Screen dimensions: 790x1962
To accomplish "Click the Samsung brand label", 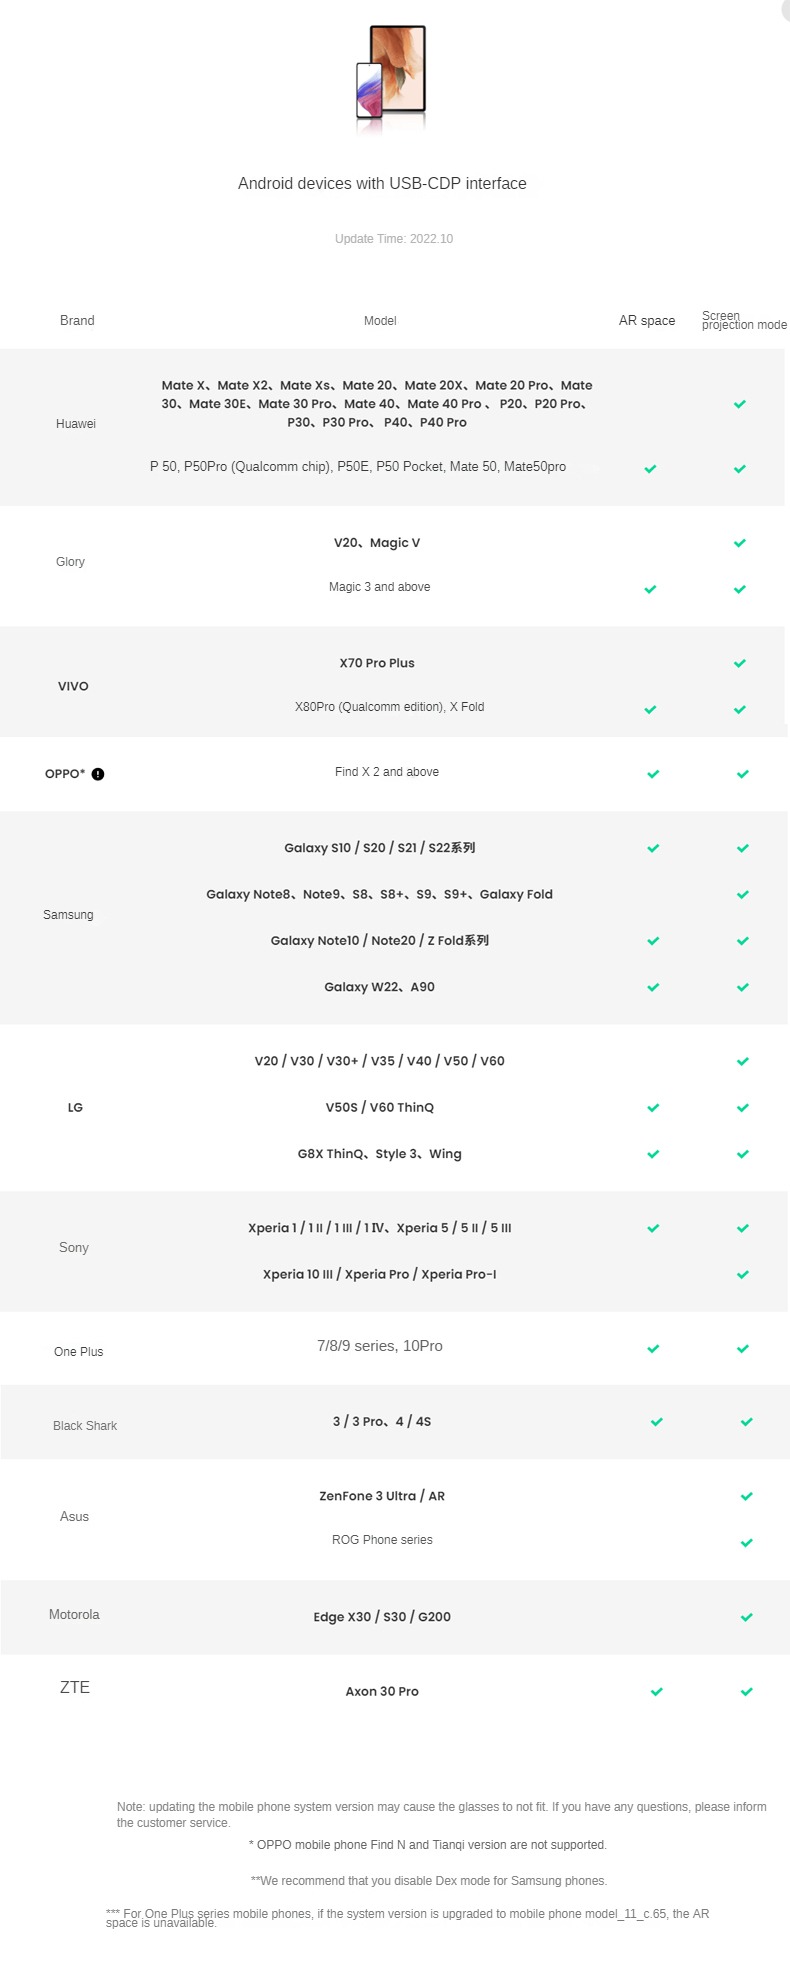I will [x=68, y=915].
